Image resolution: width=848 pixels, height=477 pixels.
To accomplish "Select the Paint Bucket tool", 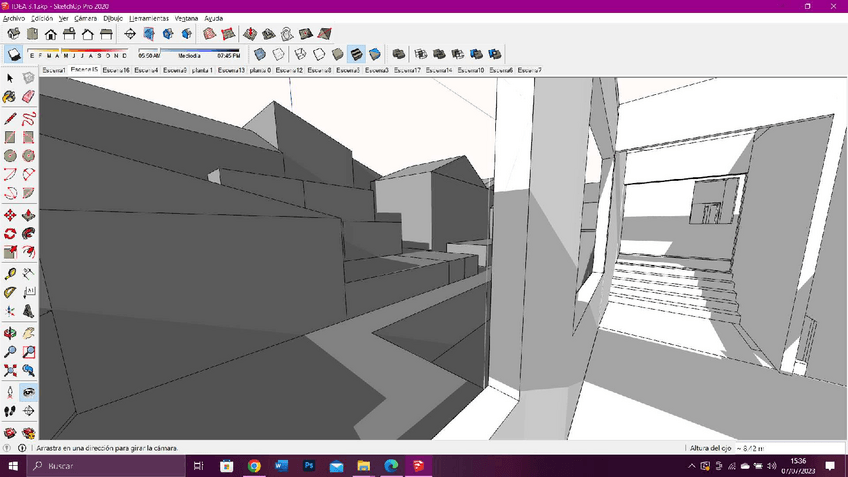I will click(10, 97).
